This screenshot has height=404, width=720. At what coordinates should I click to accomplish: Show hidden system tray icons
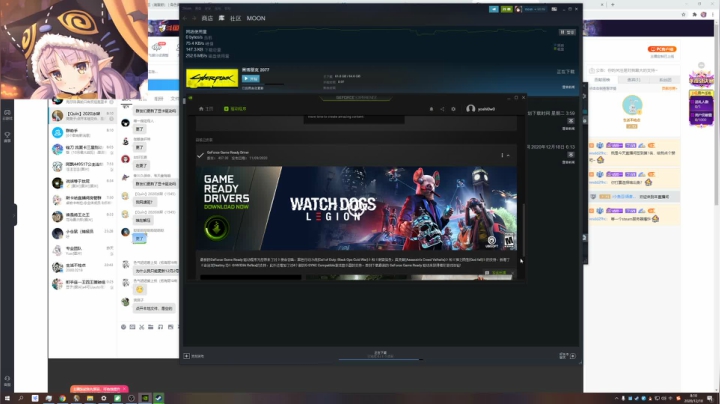point(617,398)
